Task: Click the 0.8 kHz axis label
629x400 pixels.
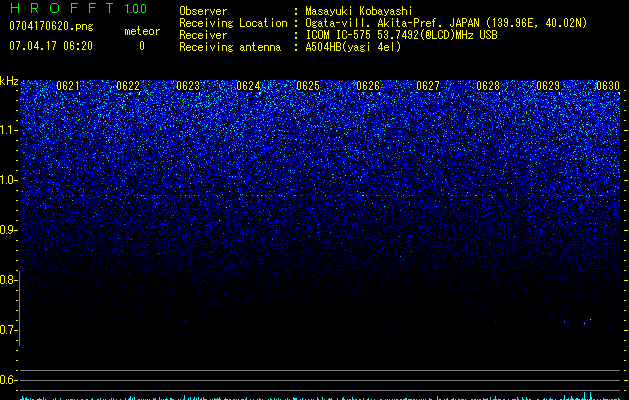Action: 8,280
